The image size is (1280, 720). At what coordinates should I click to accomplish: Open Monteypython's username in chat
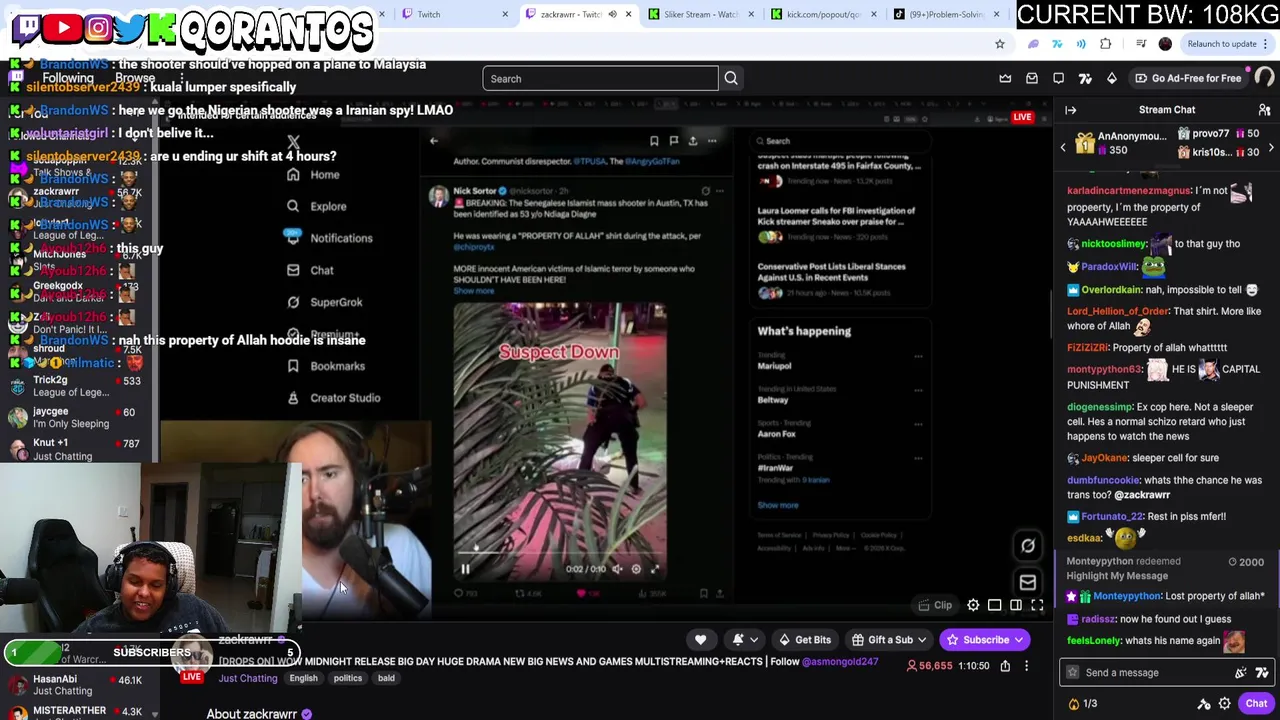click(x=1127, y=596)
